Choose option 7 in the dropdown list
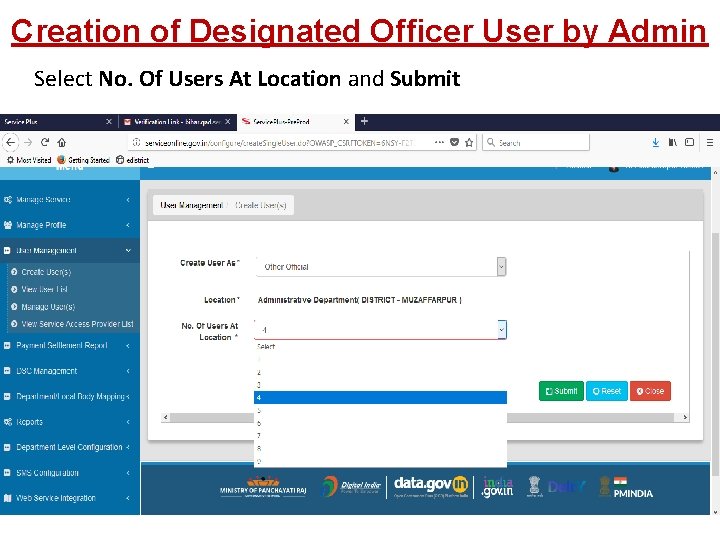The height and width of the screenshot is (540, 720). point(380,435)
